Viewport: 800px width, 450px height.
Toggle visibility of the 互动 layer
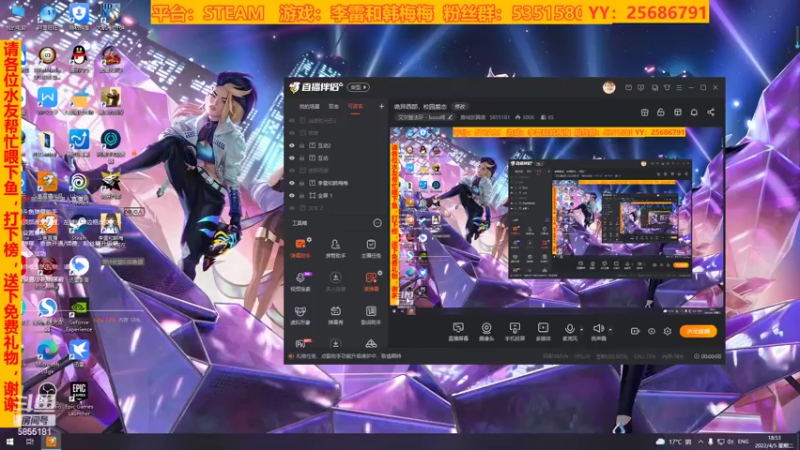pos(292,158)
